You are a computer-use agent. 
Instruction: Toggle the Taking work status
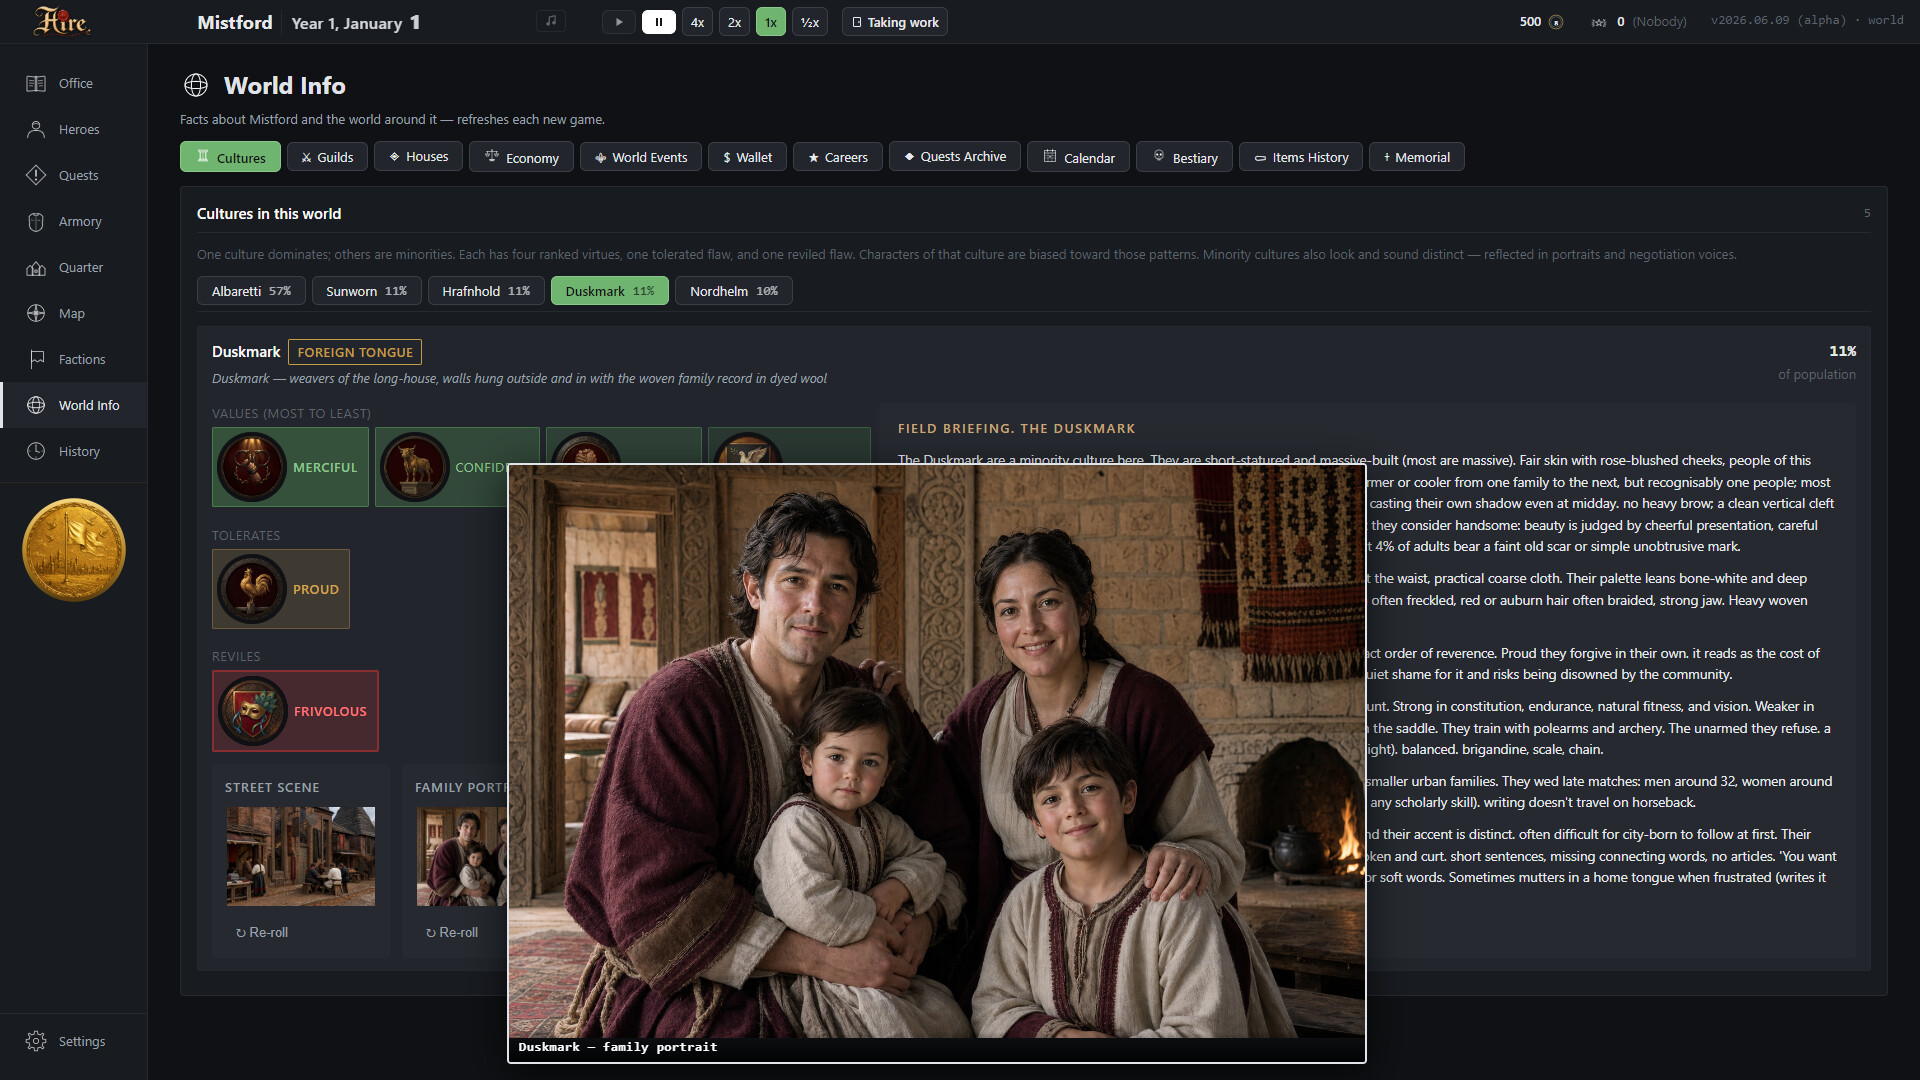pos(895,22)
